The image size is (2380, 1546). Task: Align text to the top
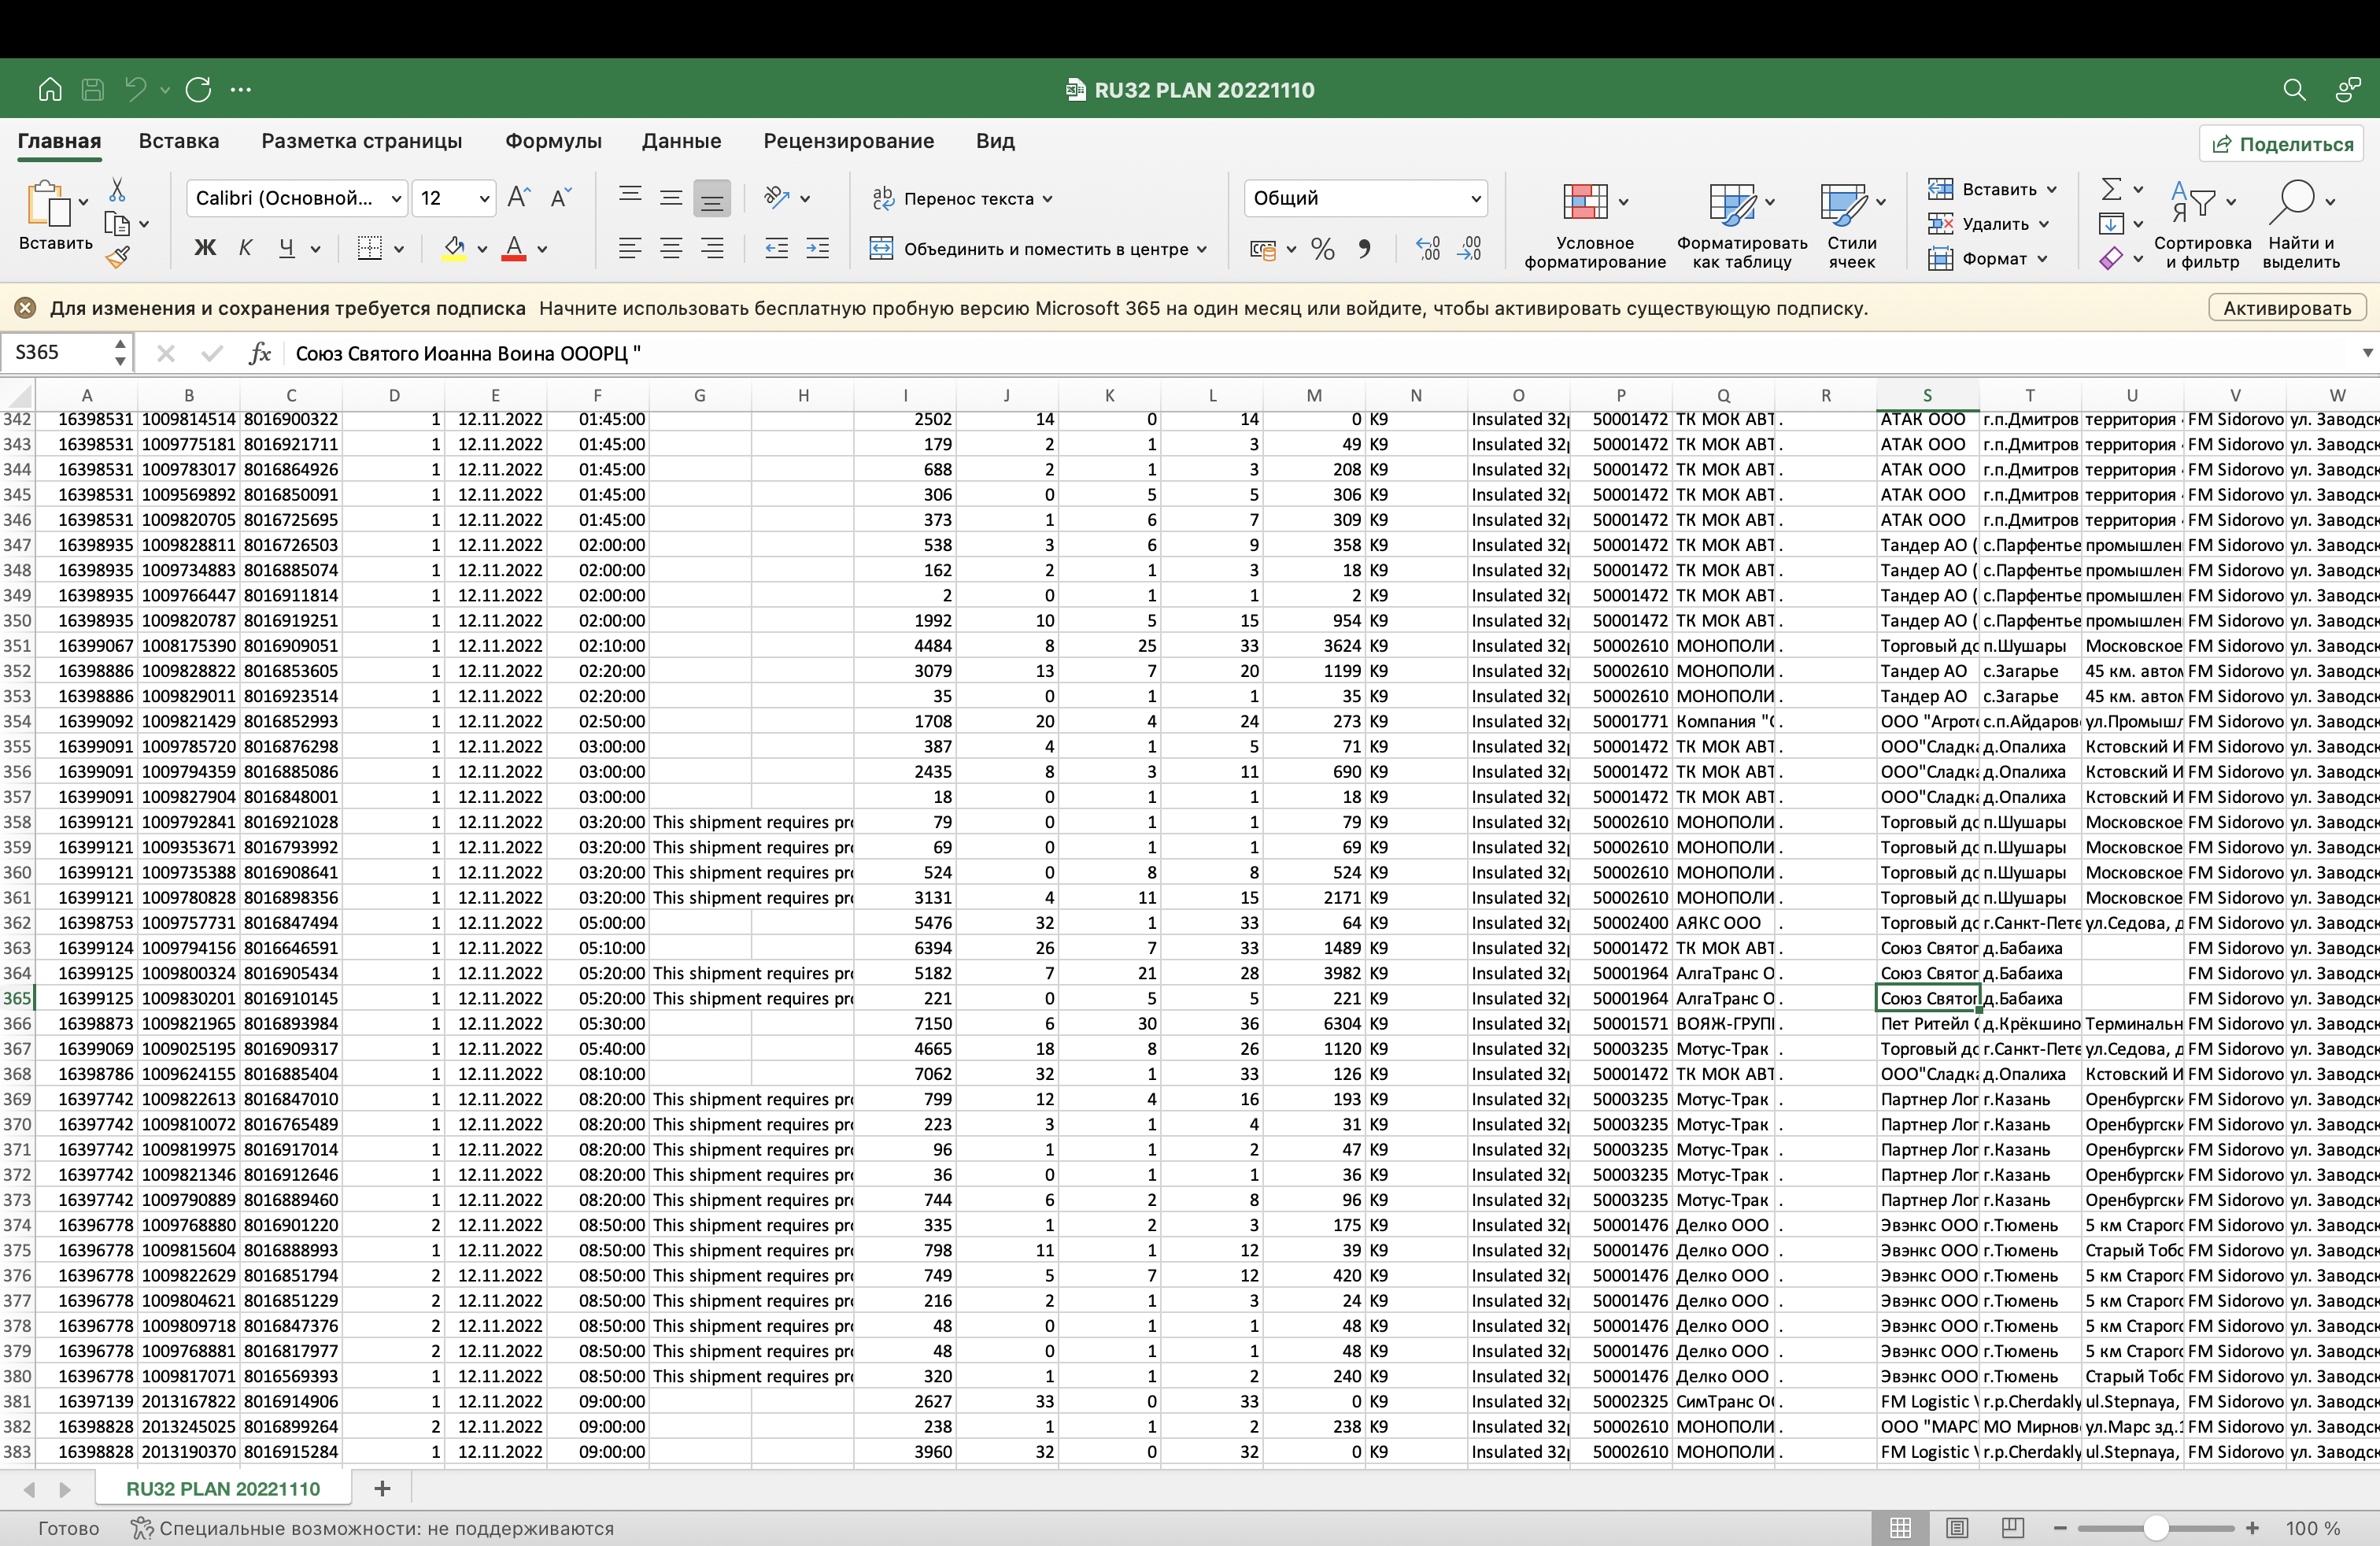(630, 197)
